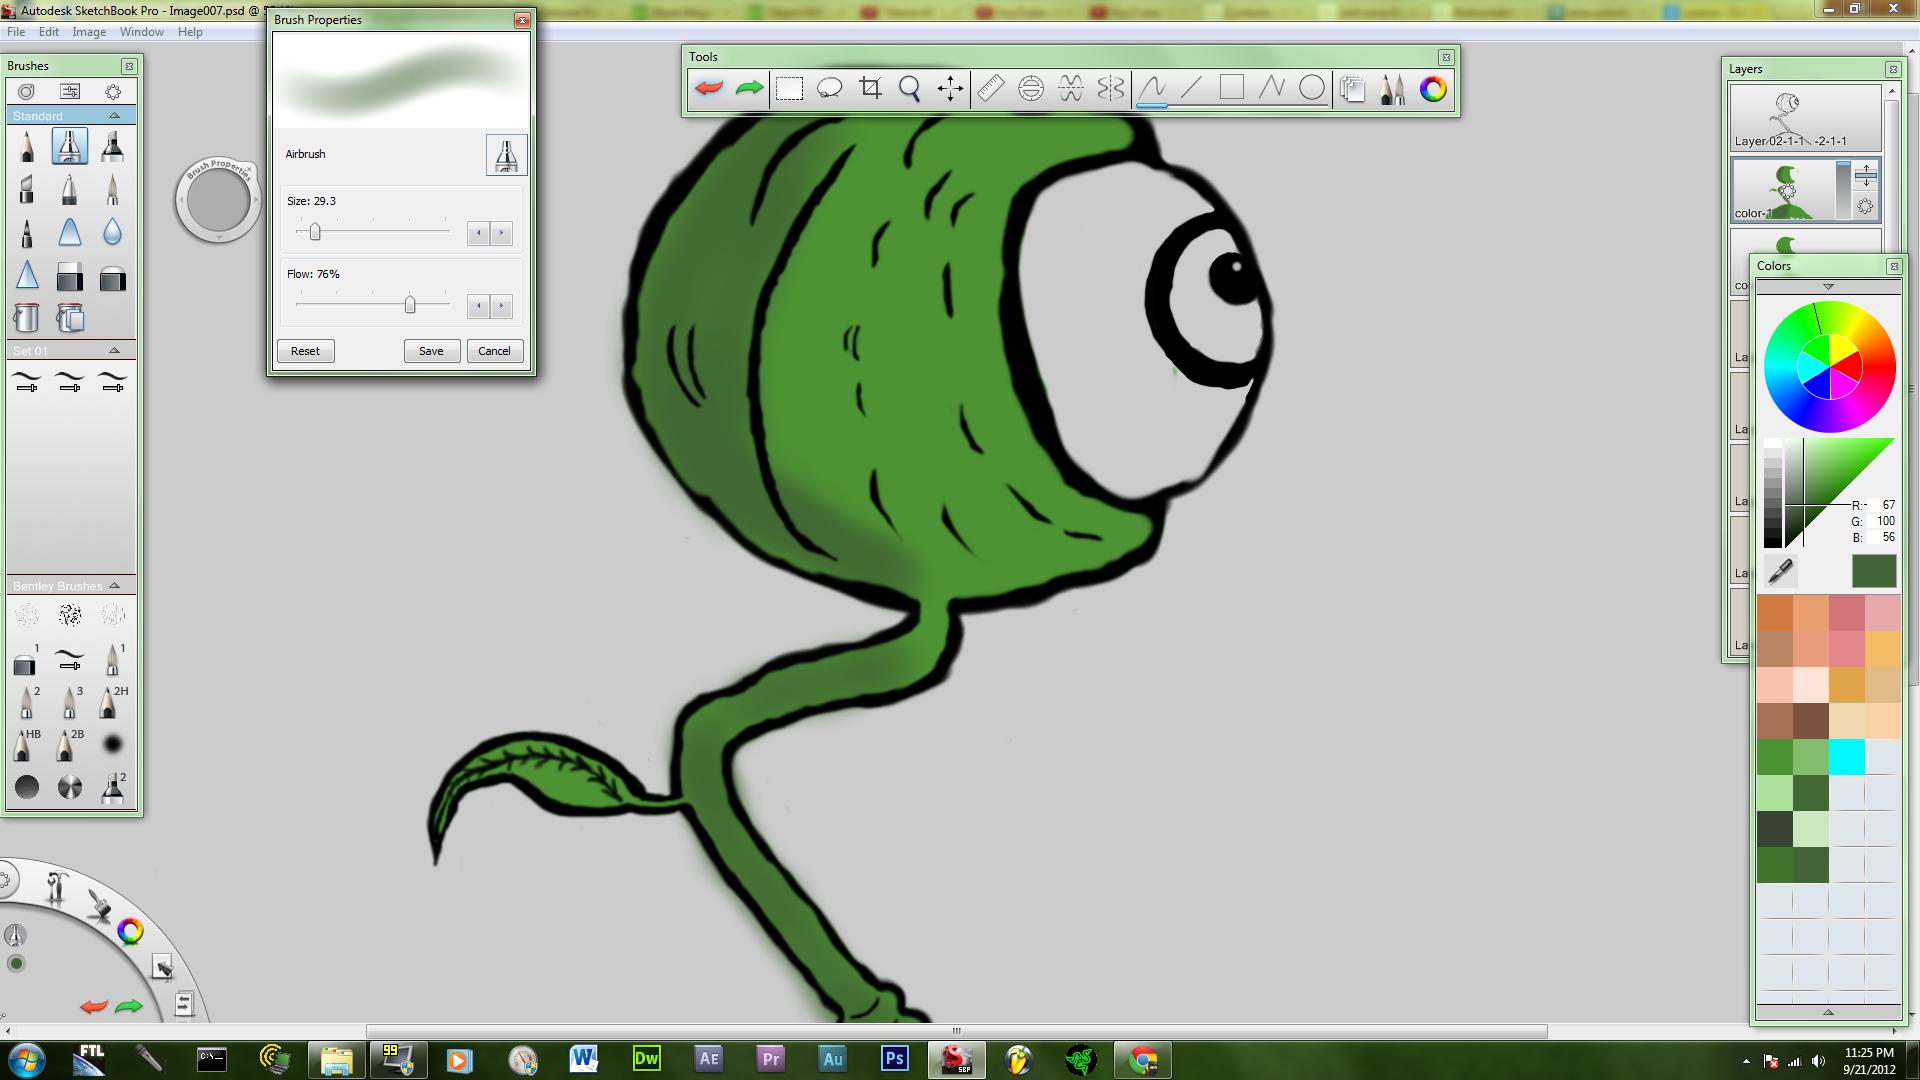The height and width of the screenshot is (1080, 1920).
Task: Click the Brush Properties puck
Action: tap(218, 201)
